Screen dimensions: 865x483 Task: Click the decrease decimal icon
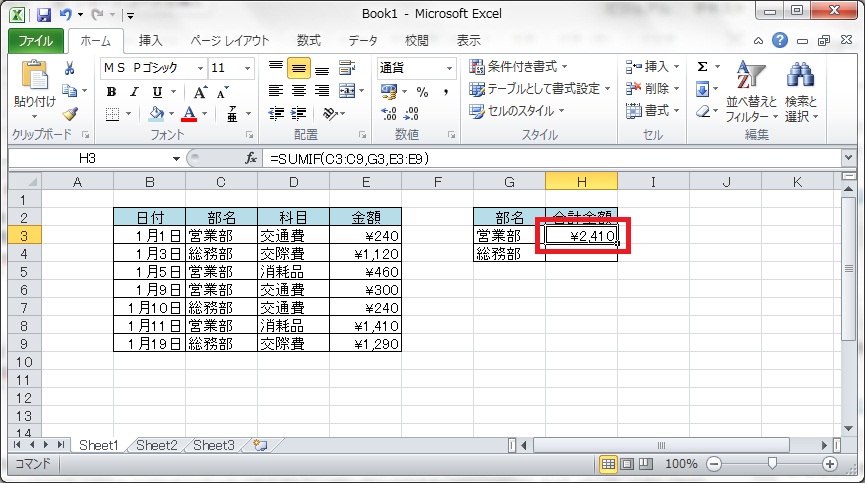click(412, 114)
